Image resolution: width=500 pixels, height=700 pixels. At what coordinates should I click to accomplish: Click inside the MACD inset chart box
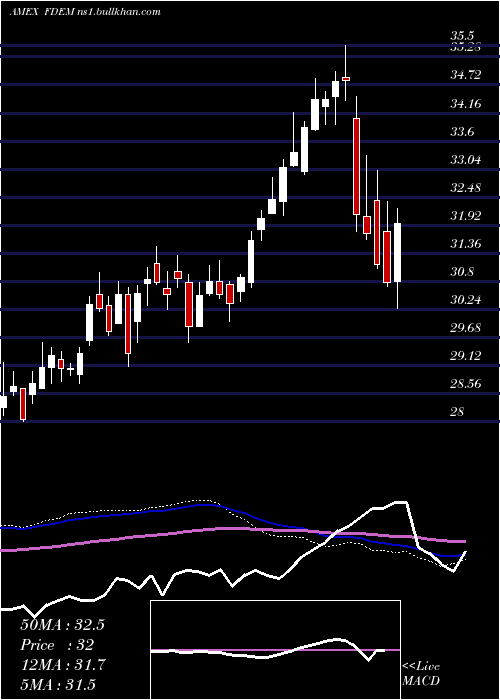point(275,650)
